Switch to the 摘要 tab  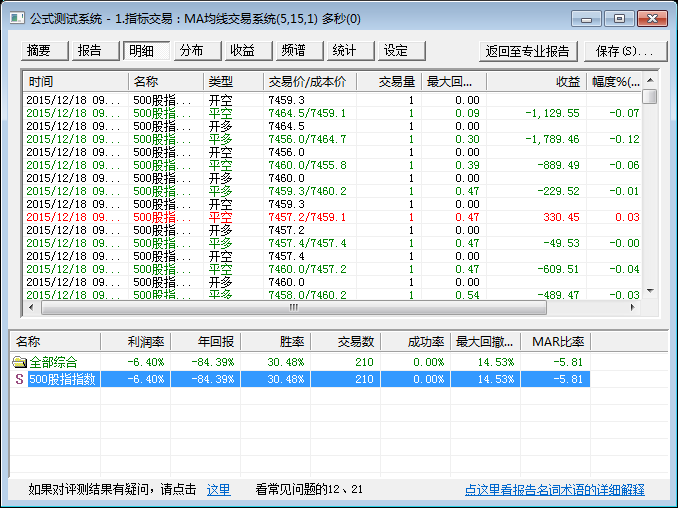coord(40,51)
